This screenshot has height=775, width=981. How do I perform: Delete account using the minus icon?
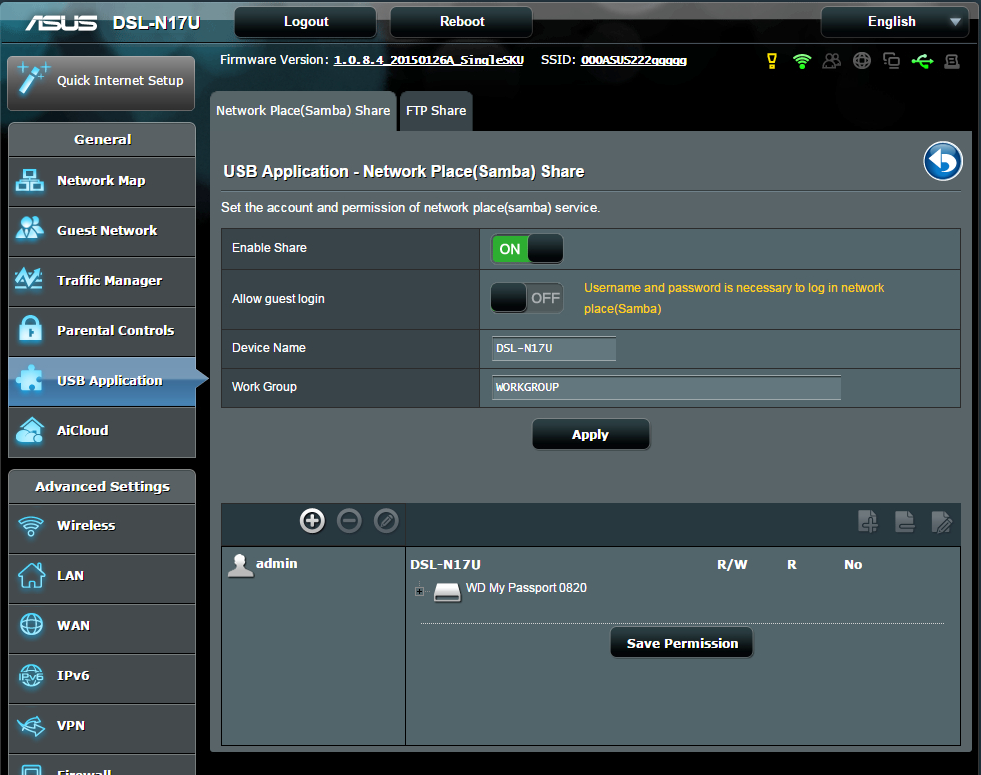tap(349, 520)
